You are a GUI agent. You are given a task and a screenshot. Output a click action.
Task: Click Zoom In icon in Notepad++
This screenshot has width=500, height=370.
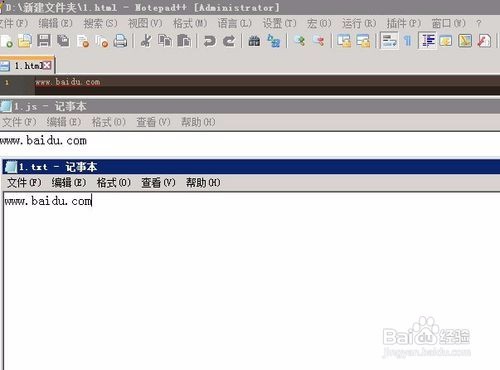point(299,41)
